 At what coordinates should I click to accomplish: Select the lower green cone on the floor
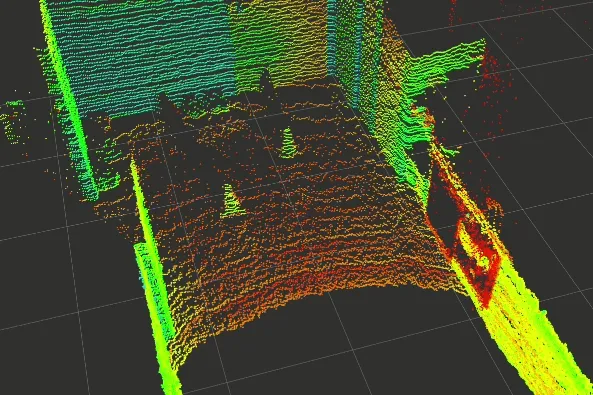[x=231, y=201]
